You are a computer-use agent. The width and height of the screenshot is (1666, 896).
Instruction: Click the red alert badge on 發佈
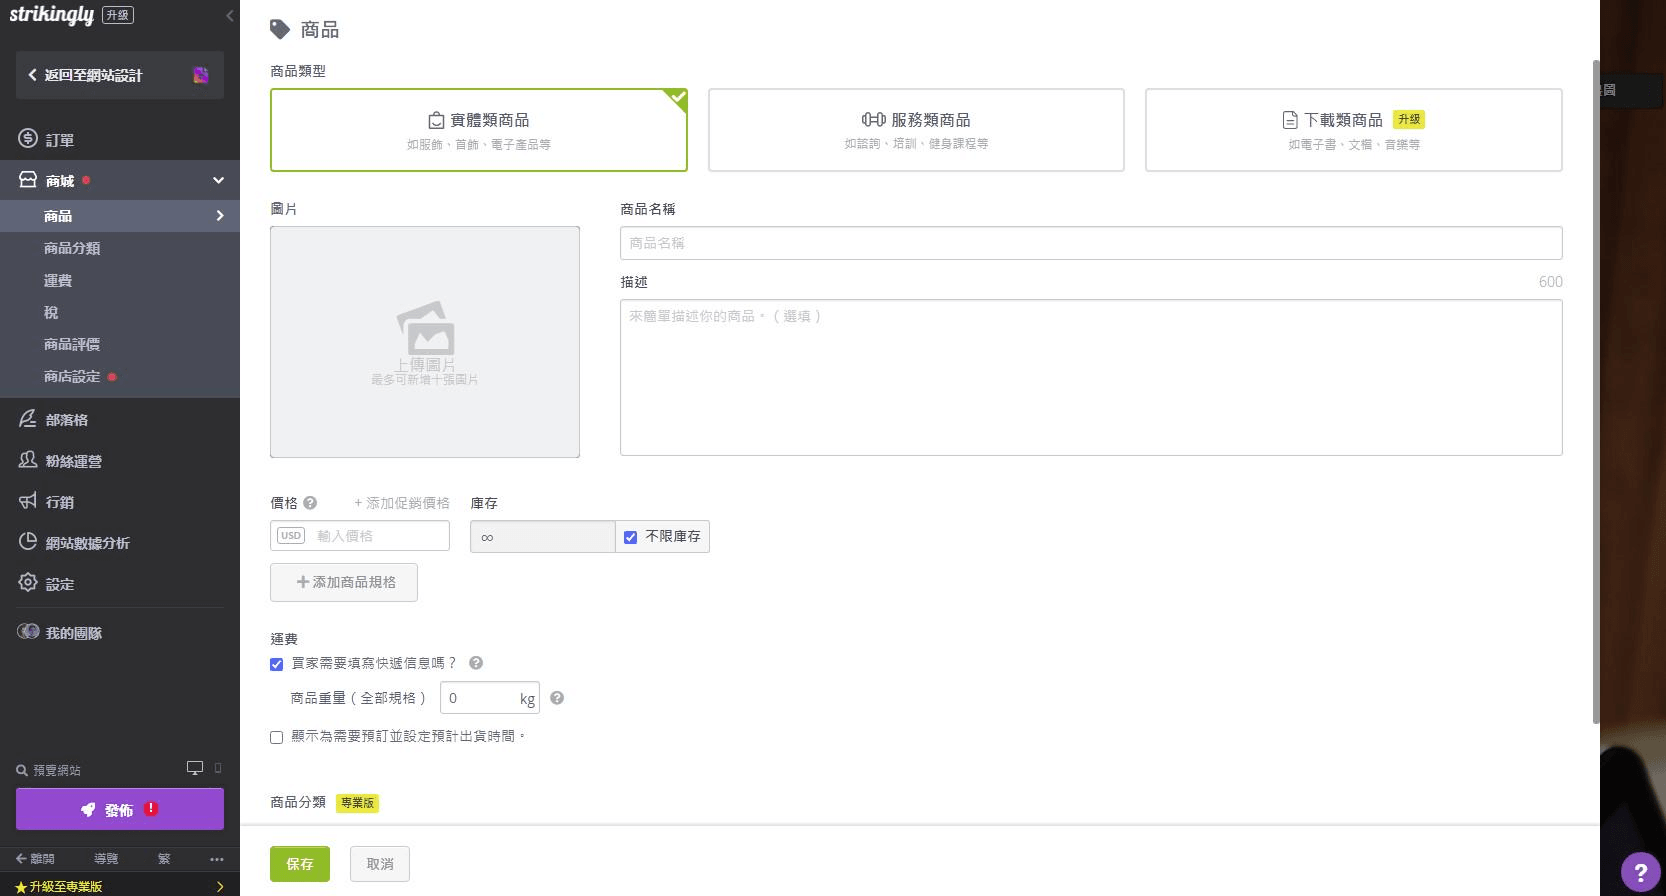151,809
